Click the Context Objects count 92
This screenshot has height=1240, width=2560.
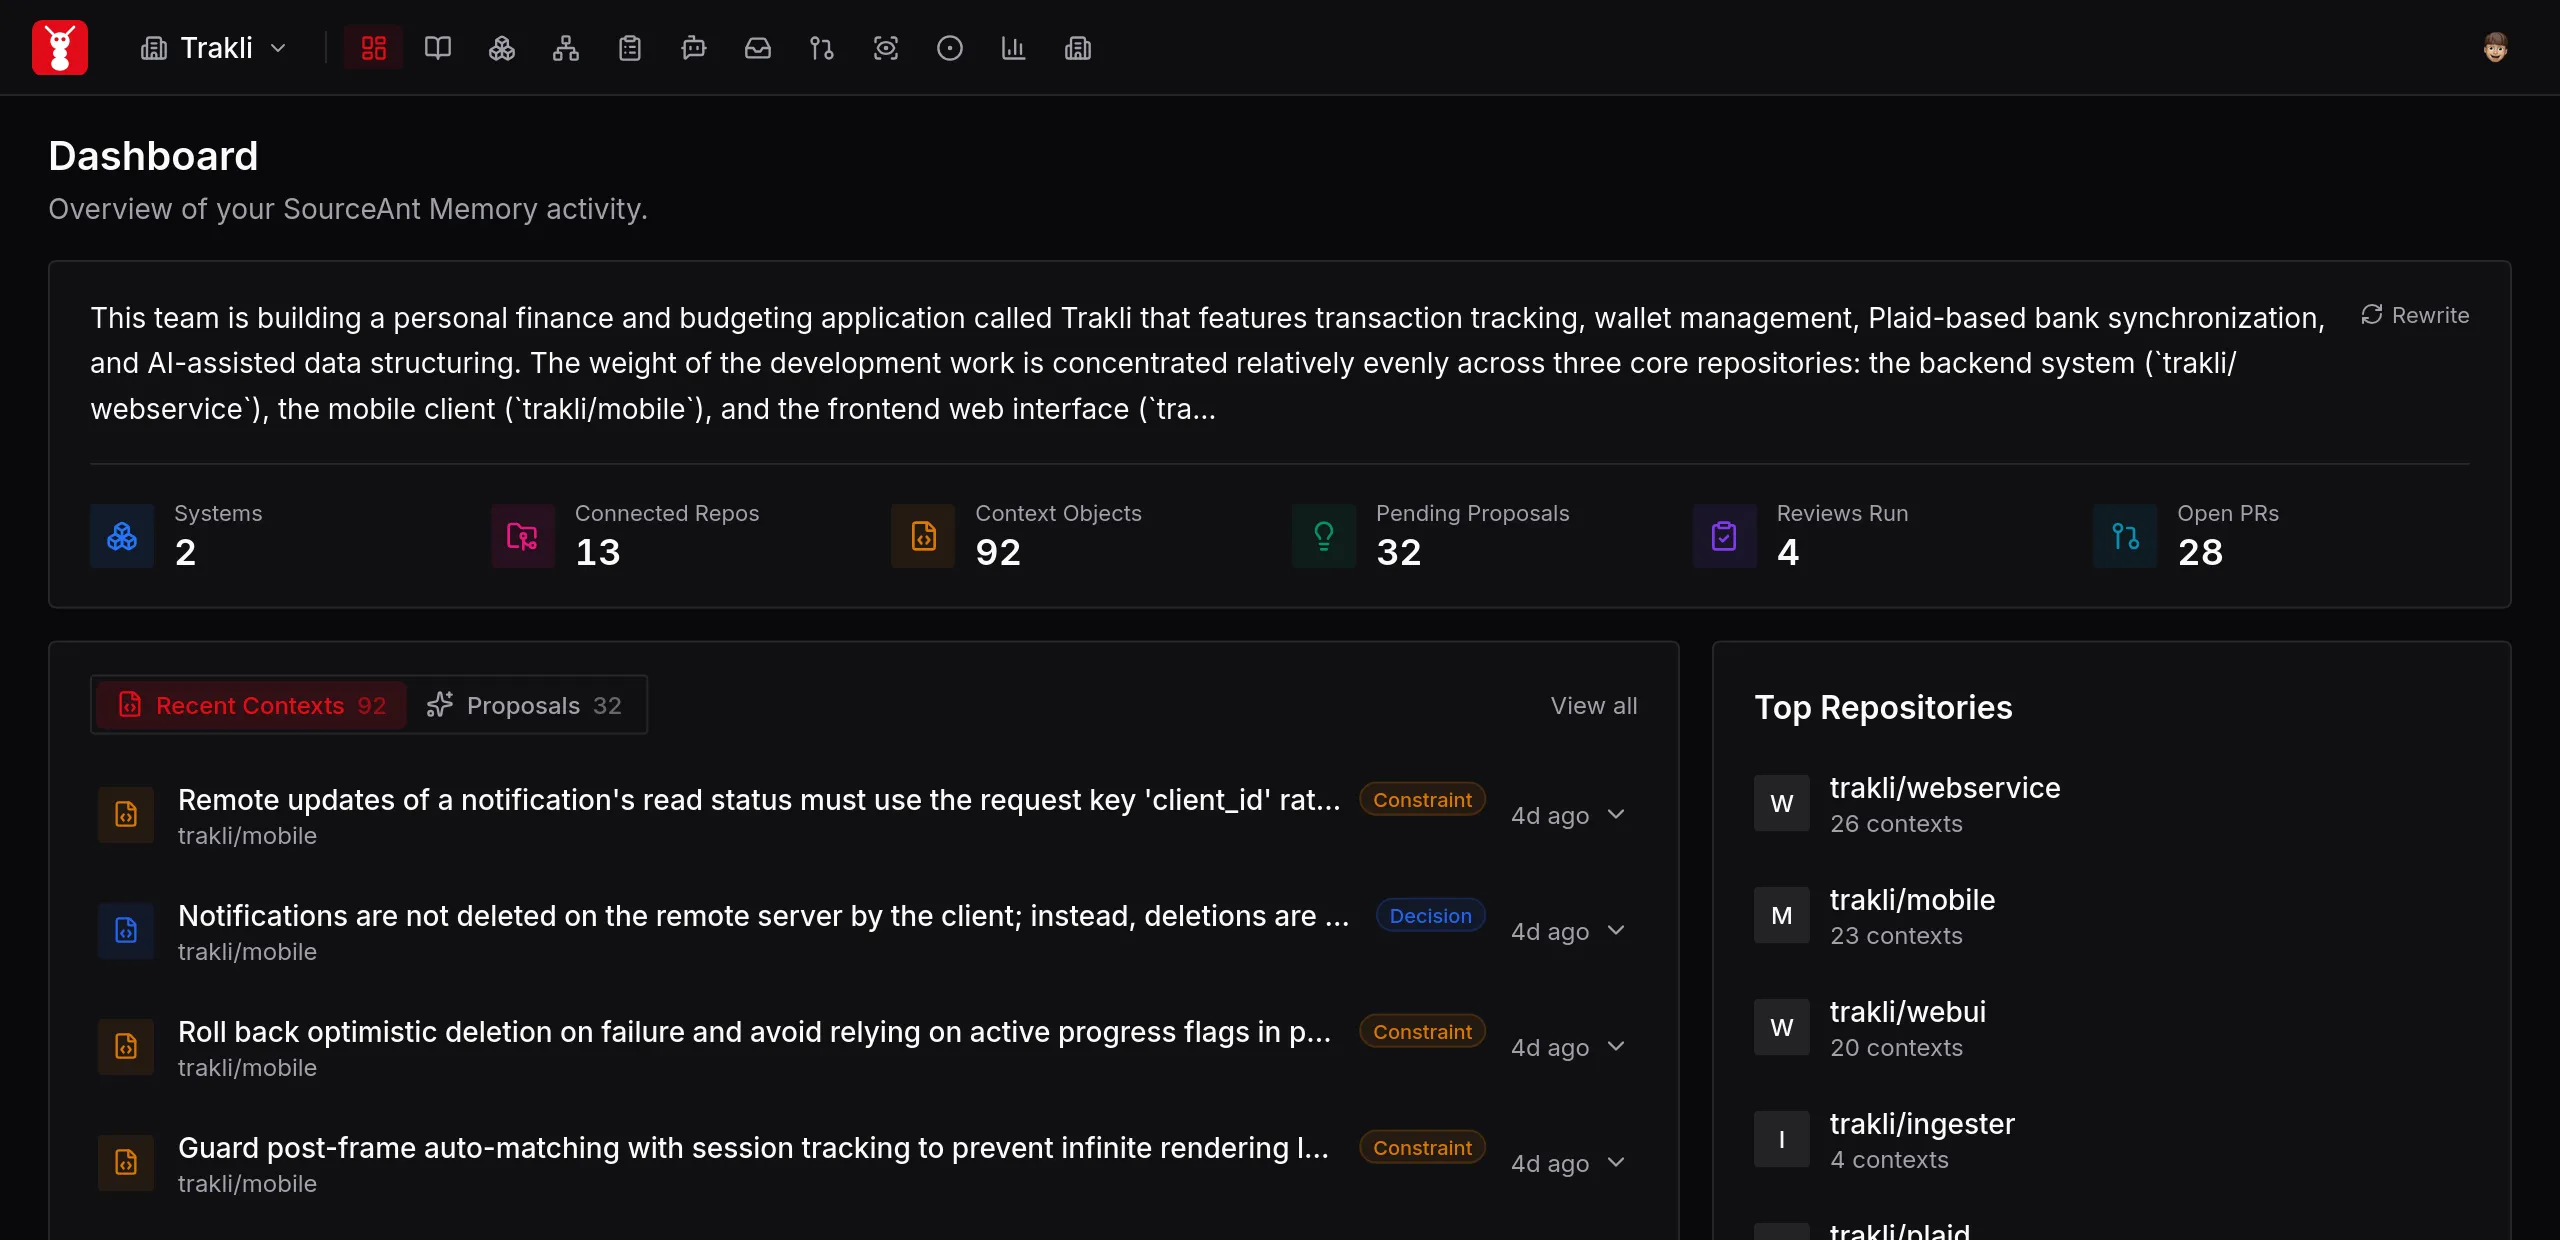(x=998, y=552)
